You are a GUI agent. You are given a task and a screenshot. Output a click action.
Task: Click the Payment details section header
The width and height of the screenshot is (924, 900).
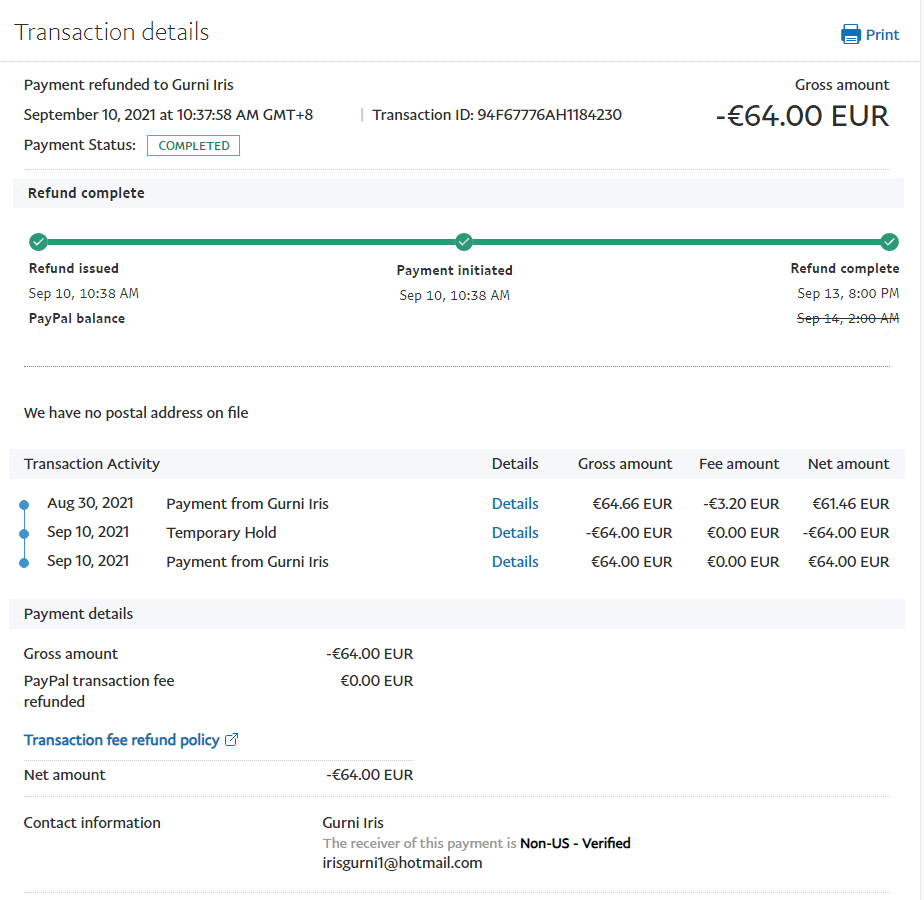point(78,614)
